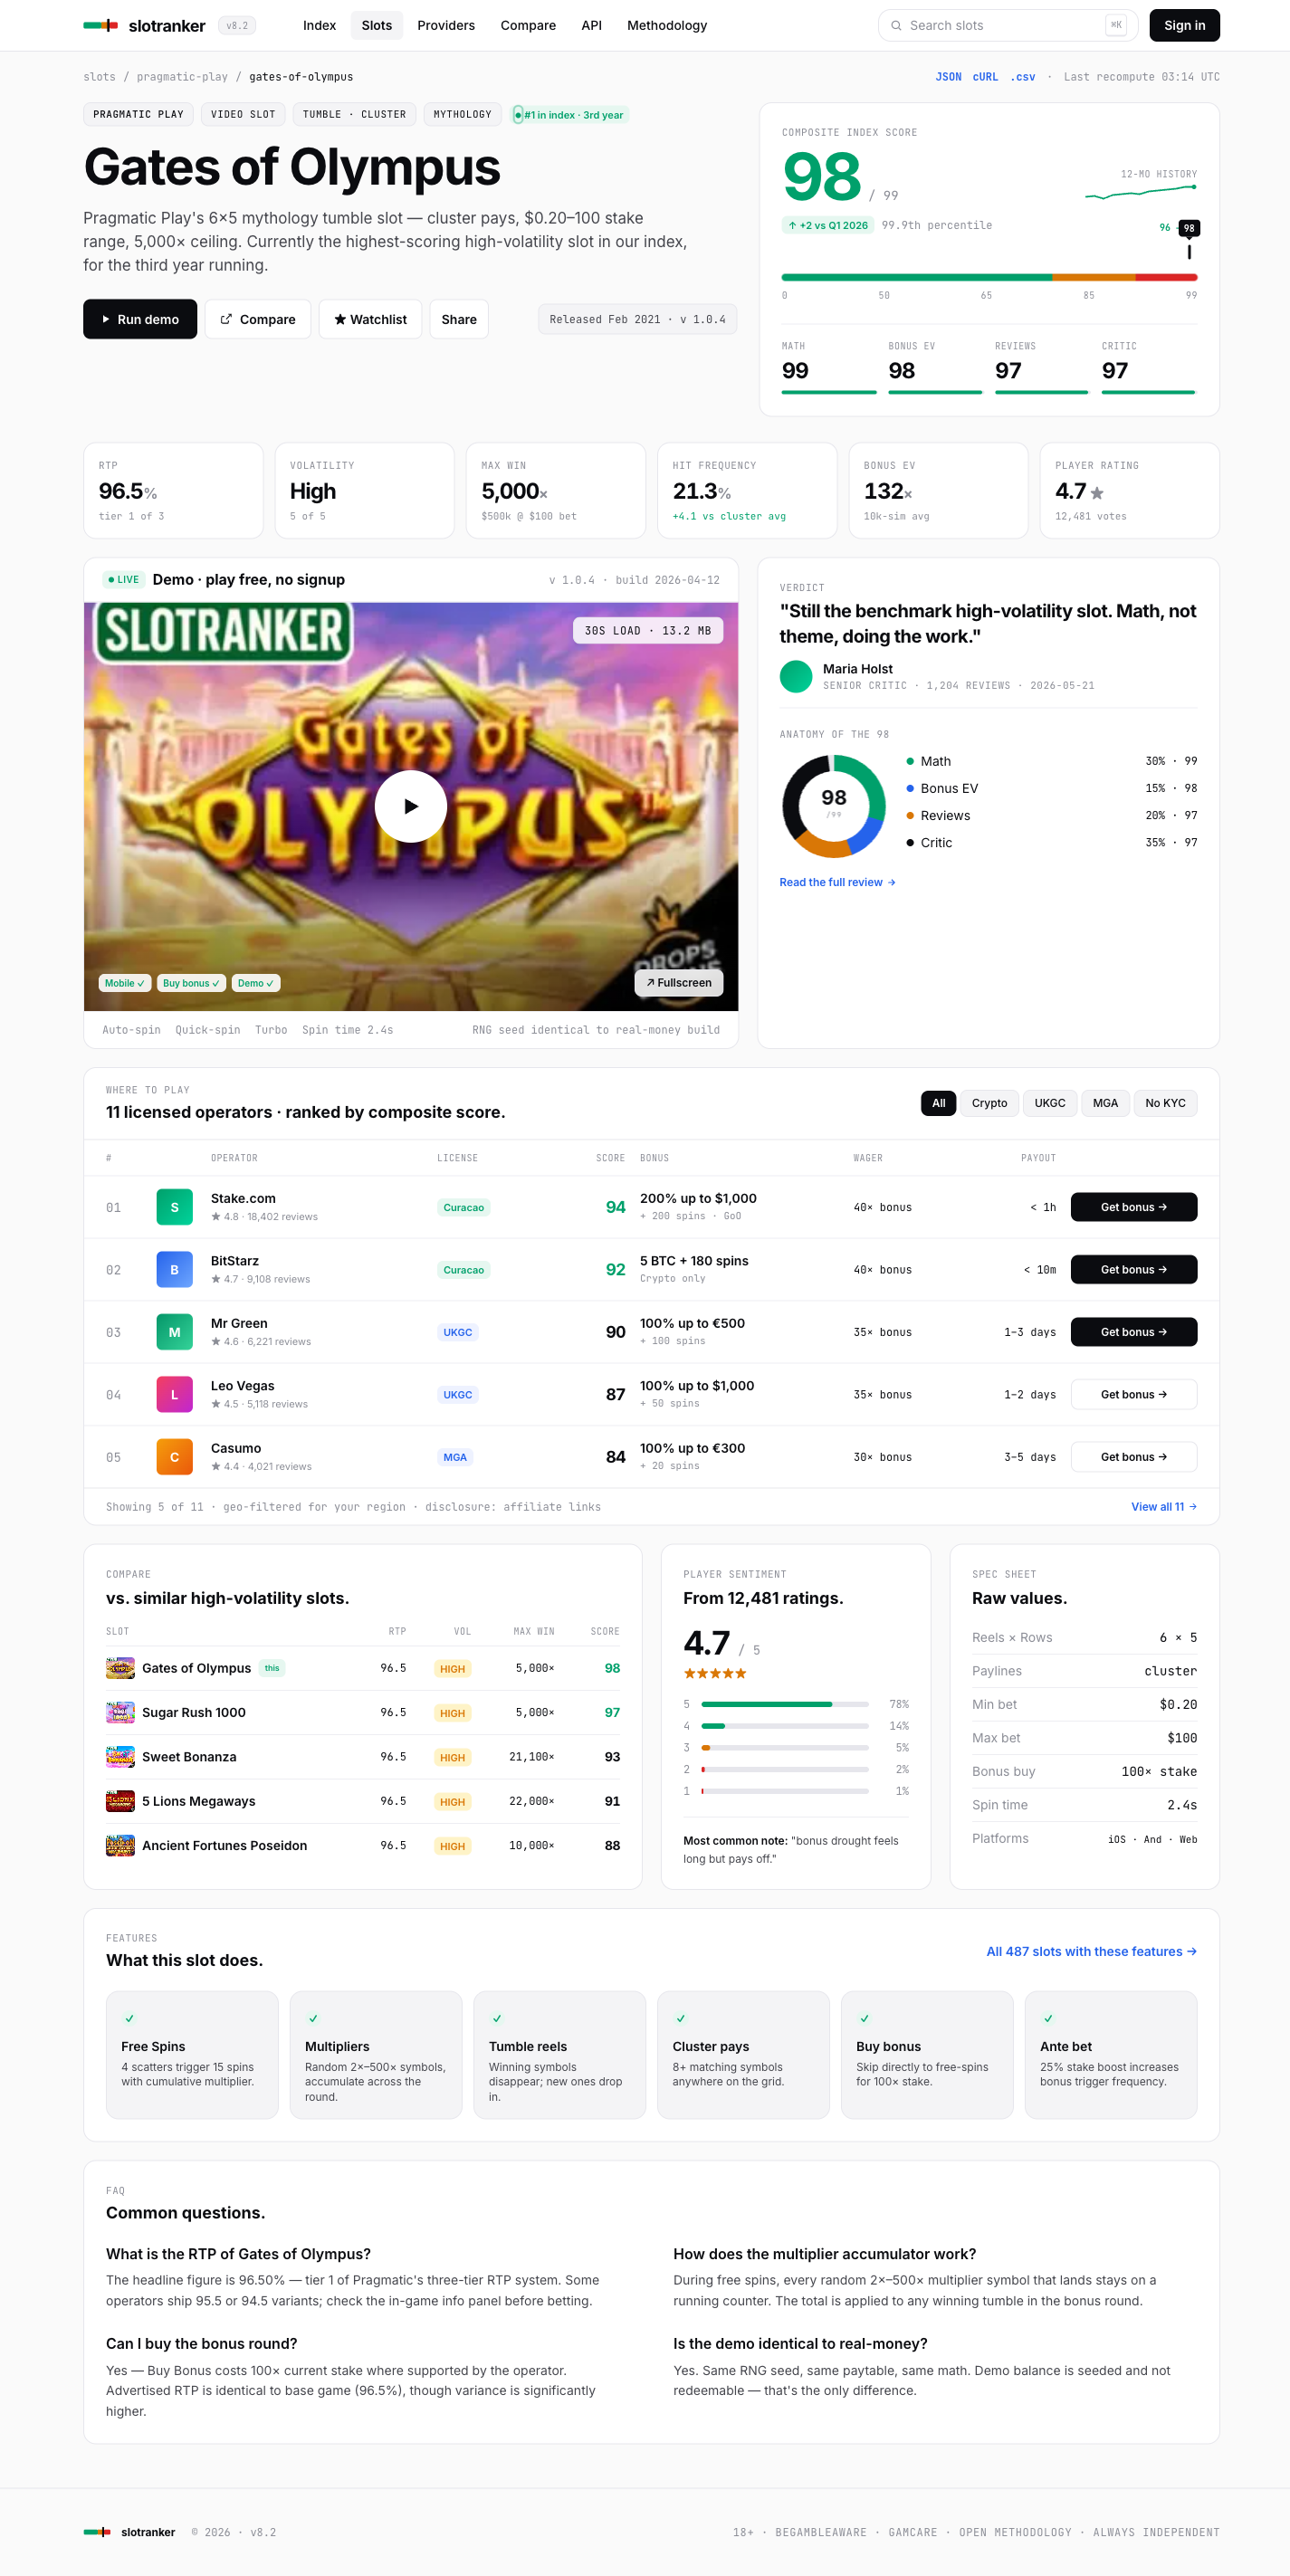1290x2576 pixels.
Task: Click the slotranker logo in the footer
Action: point(129,2532)
